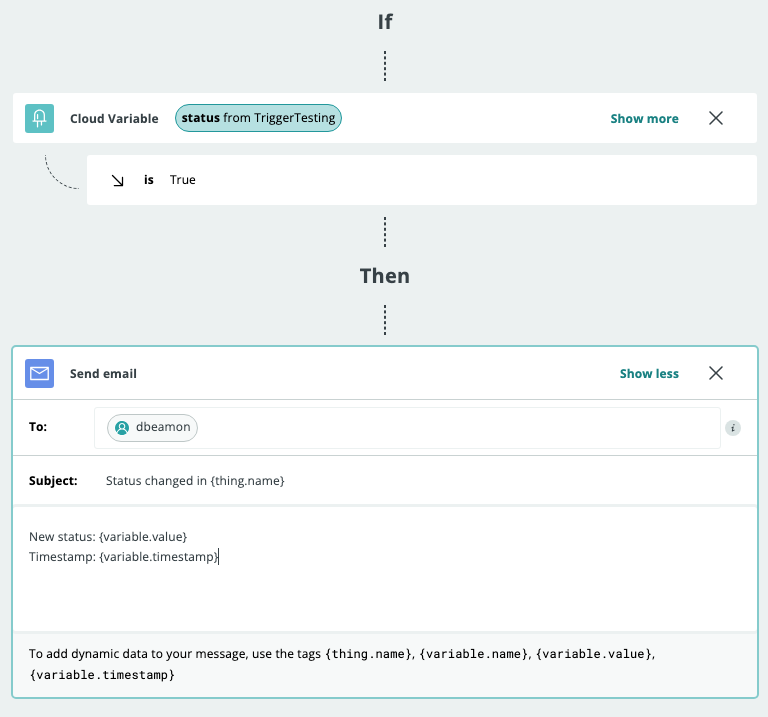The width and height of the screenshot is (768, 717).
Task: Collapse Send email with Show less
Action: tap(649, 374)
